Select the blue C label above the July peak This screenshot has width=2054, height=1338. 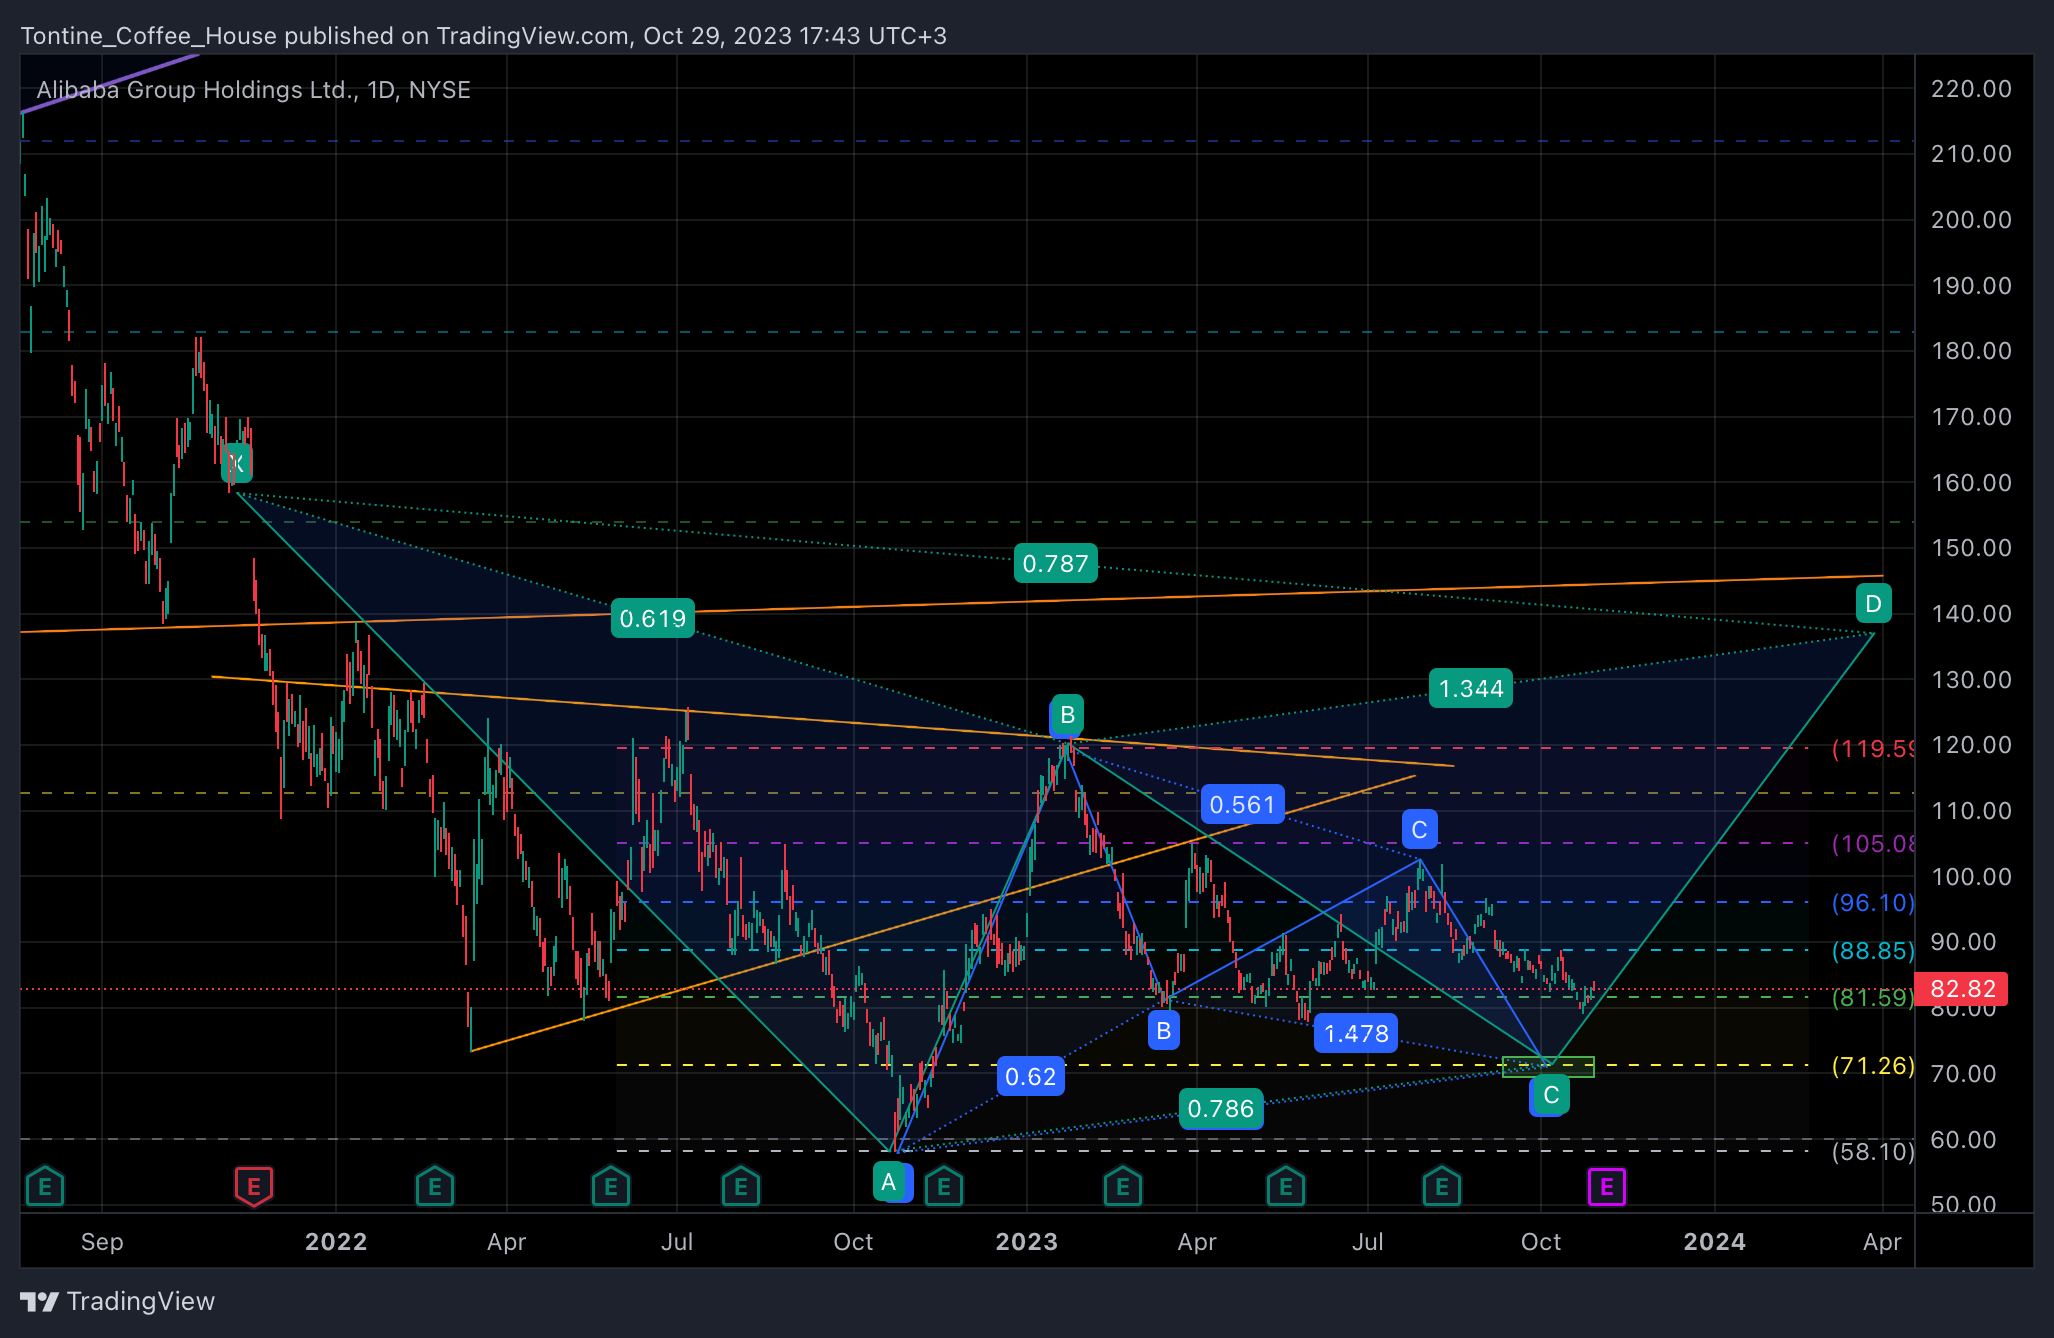tap(1419, 830)
